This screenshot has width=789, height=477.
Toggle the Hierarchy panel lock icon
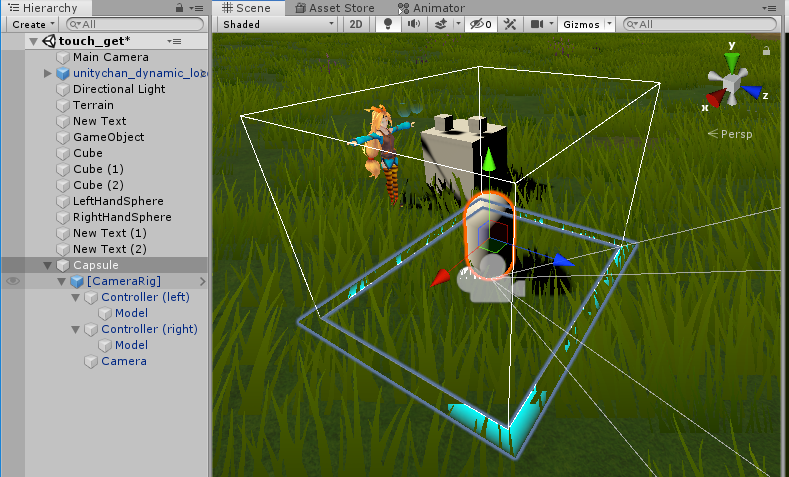coord(179,8)
